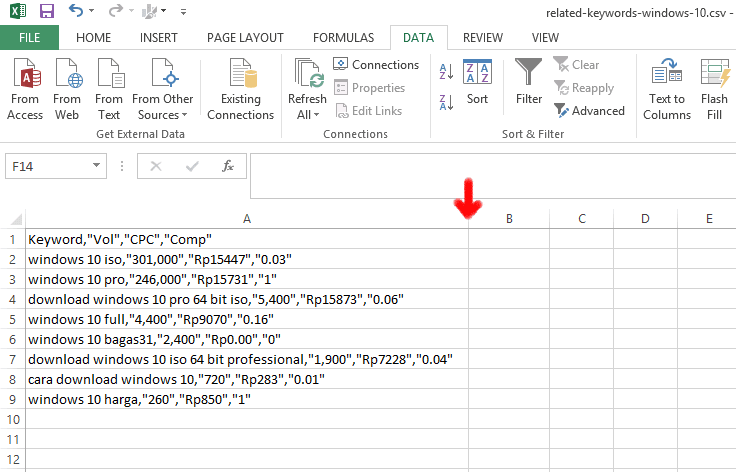Click the Redo arrow icon

click(x=115, y=10)
